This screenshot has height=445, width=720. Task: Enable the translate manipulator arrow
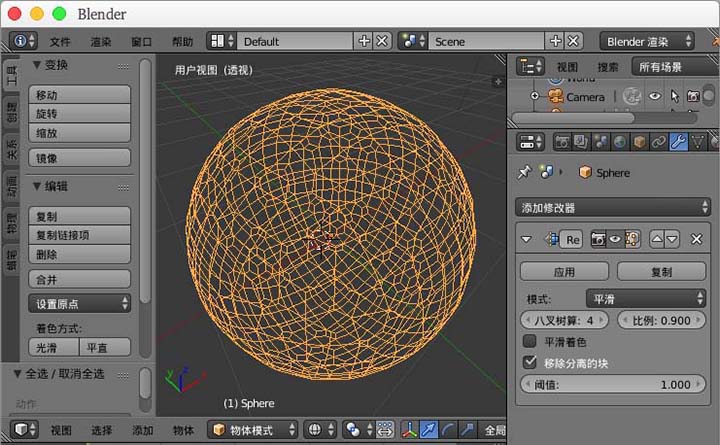428,430
